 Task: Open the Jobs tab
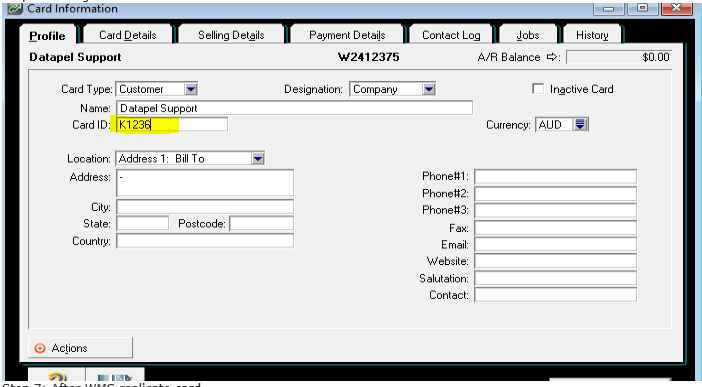528,35
